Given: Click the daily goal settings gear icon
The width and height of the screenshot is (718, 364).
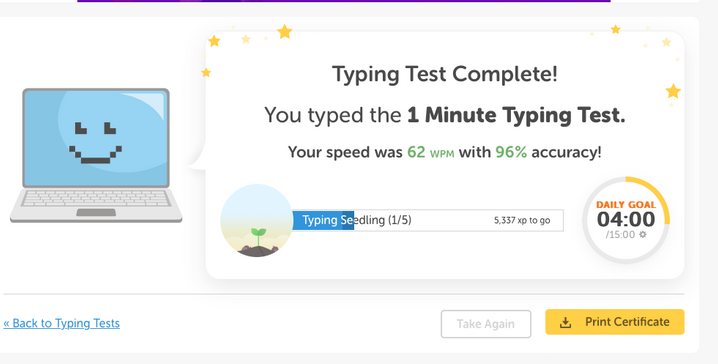Looking at the screenshot, I should pyautogui.click(x=643, y=234).
